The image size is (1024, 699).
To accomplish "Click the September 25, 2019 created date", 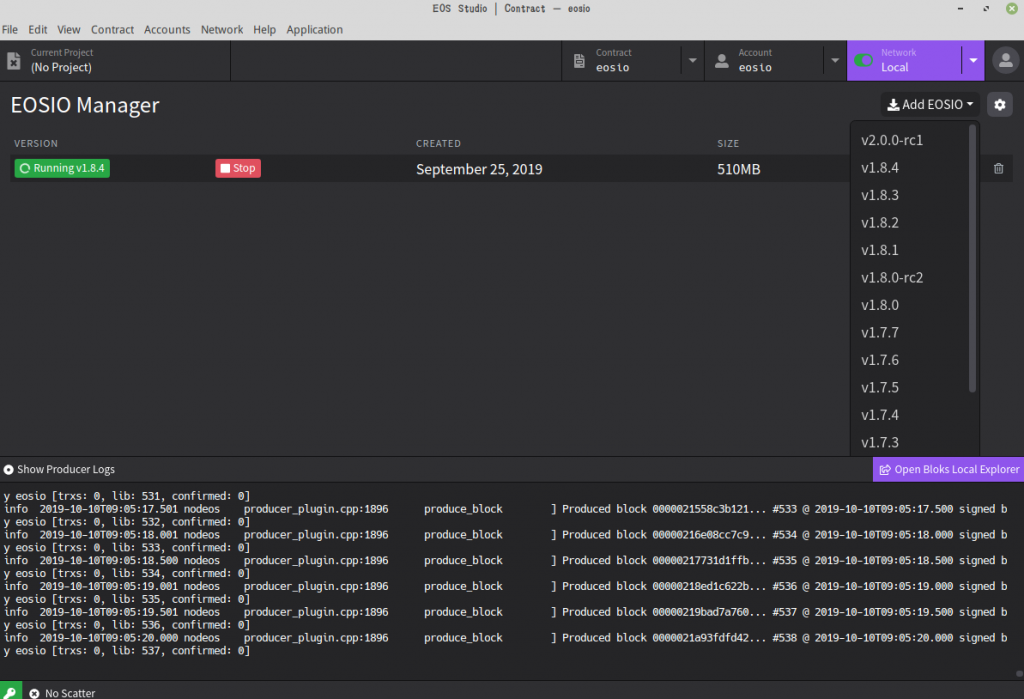I will (479, 169).
